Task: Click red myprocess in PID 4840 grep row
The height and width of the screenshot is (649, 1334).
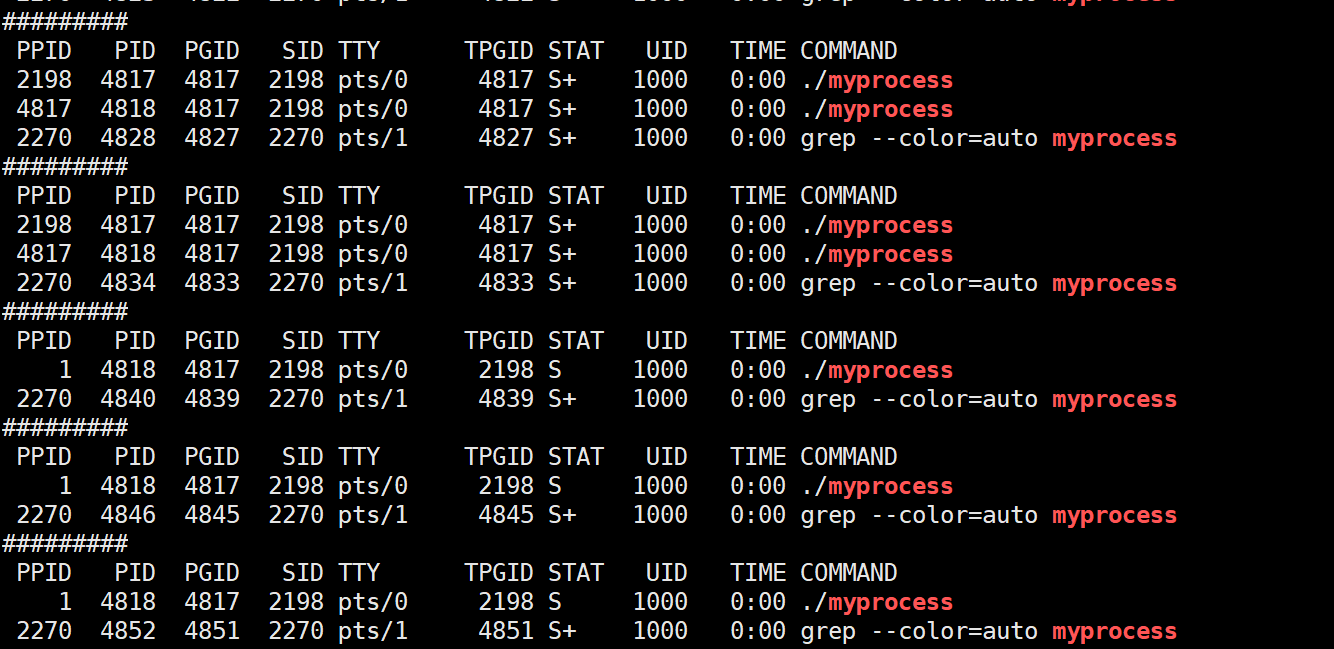Action: point(1114,400)
